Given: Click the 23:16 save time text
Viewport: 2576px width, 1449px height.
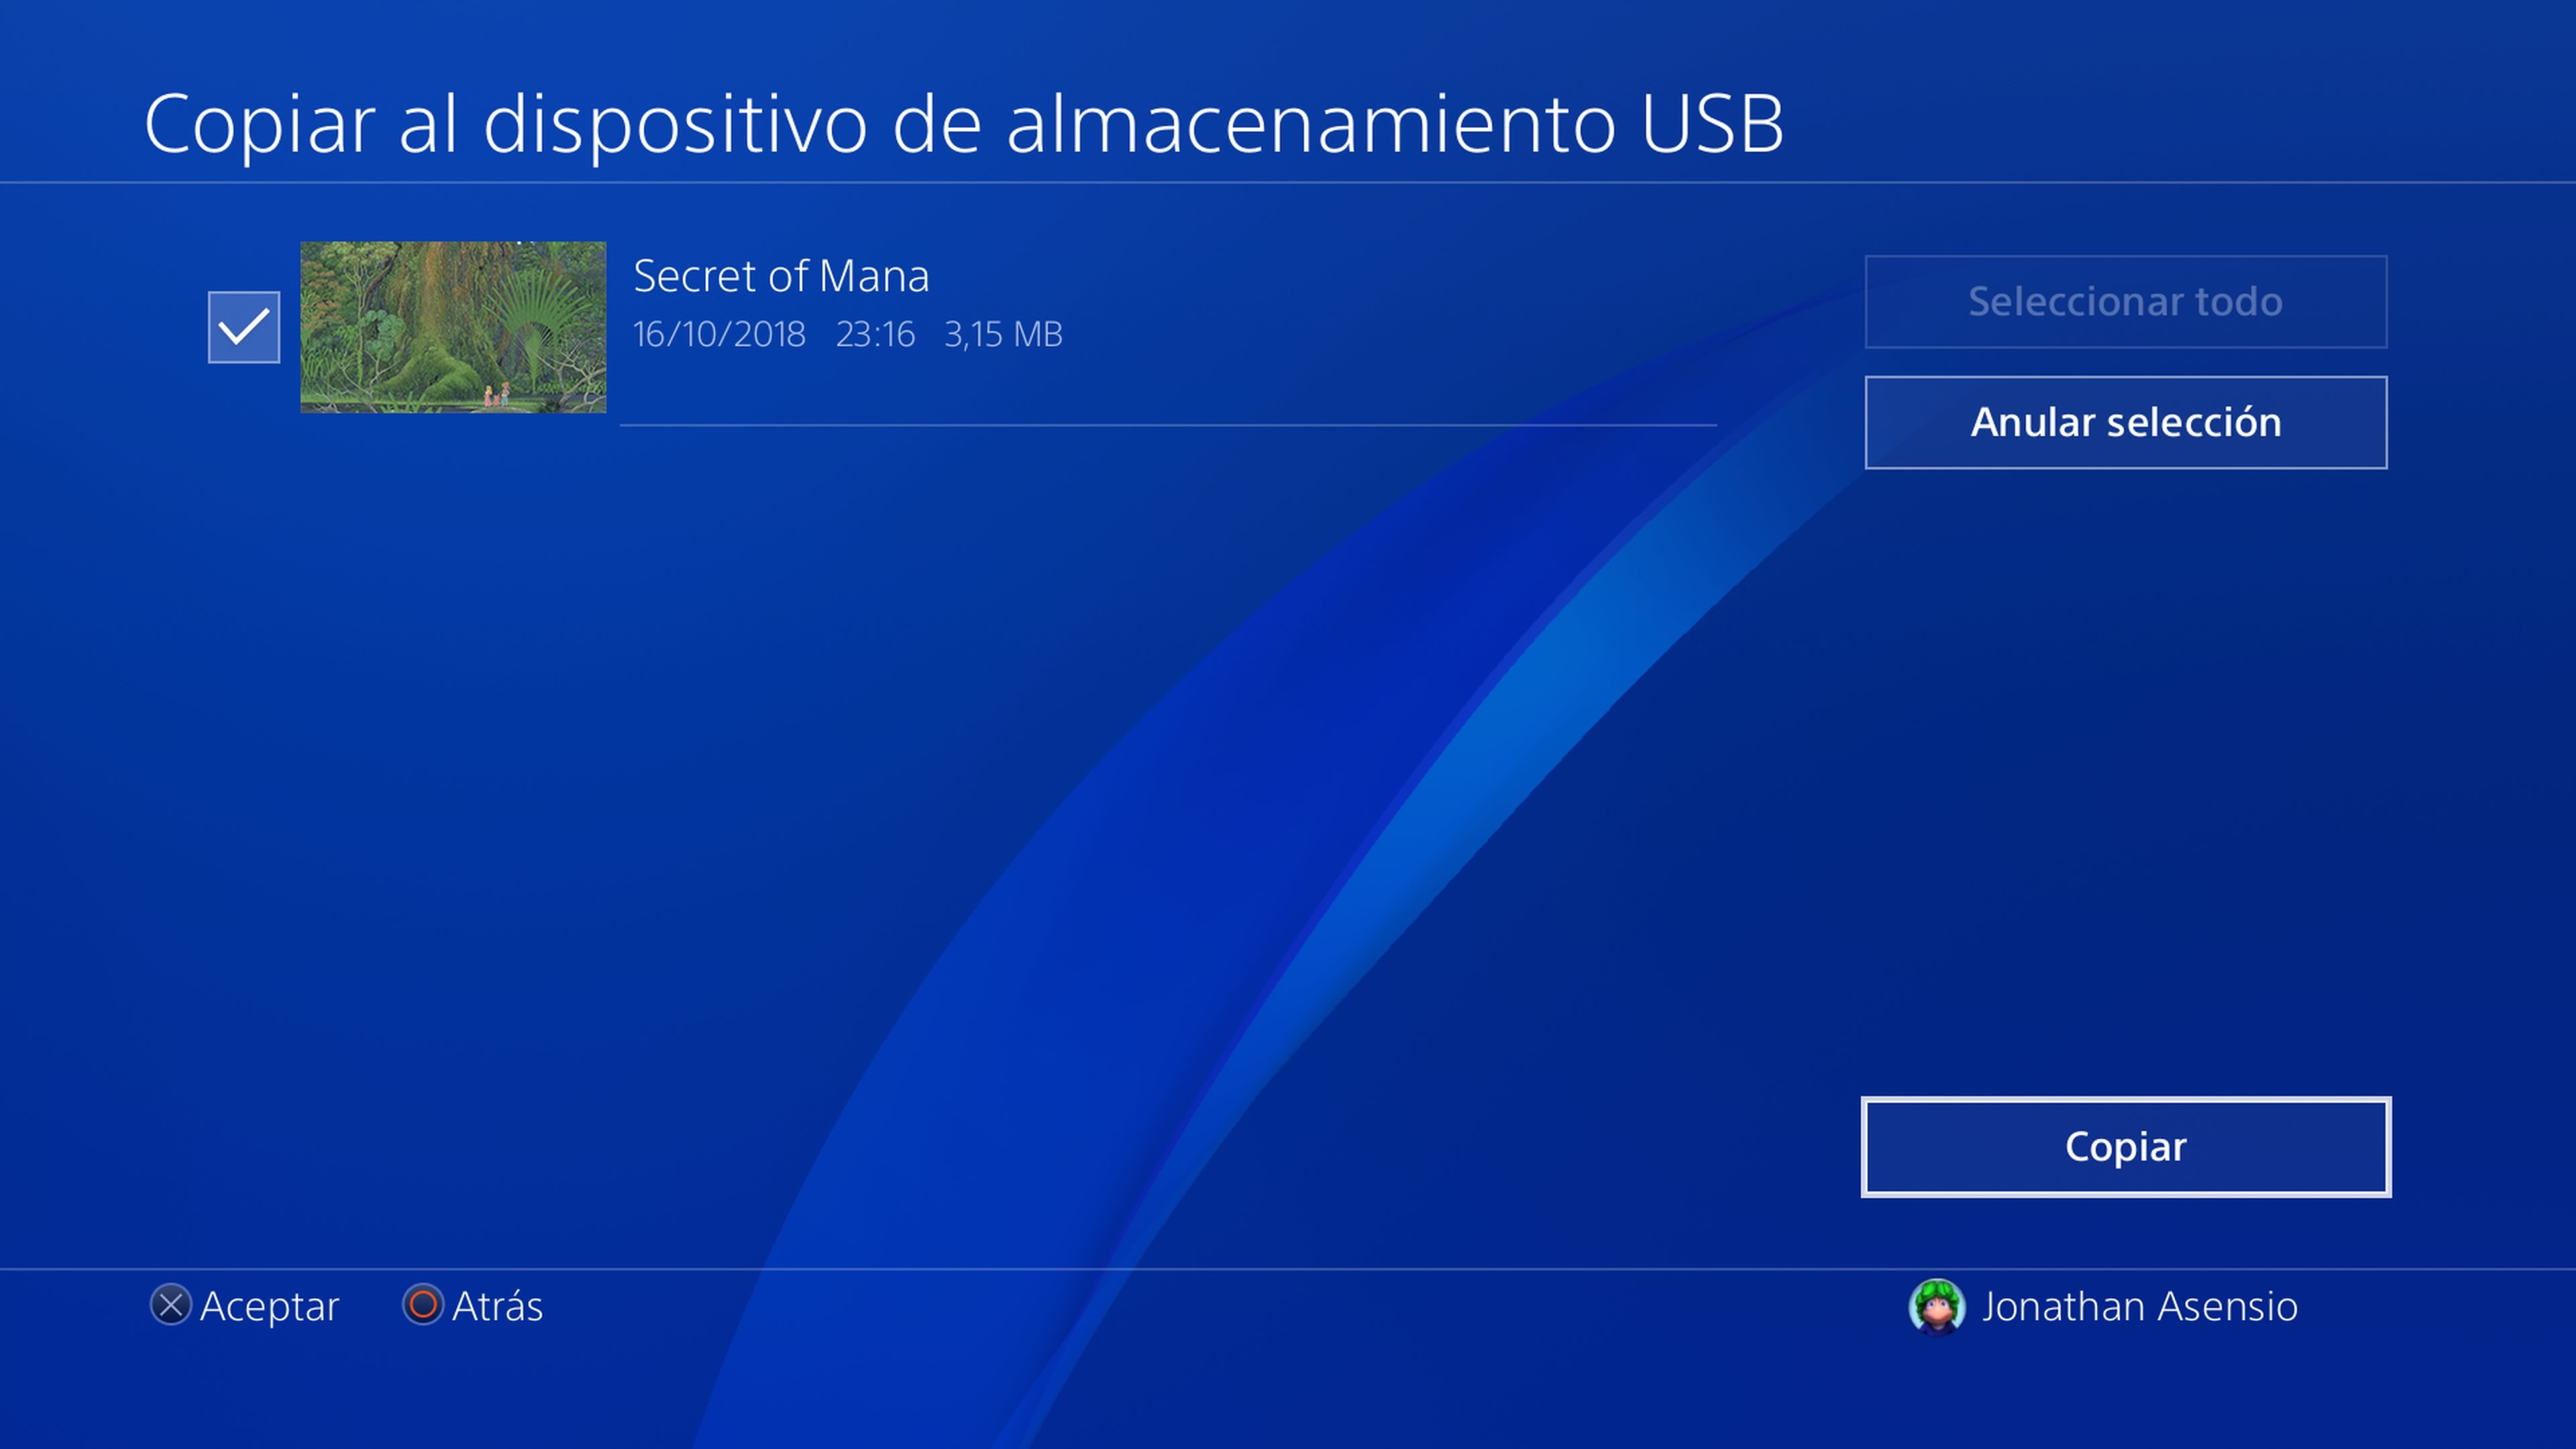Looking at the screenshot, I should [x=875, y=334].
